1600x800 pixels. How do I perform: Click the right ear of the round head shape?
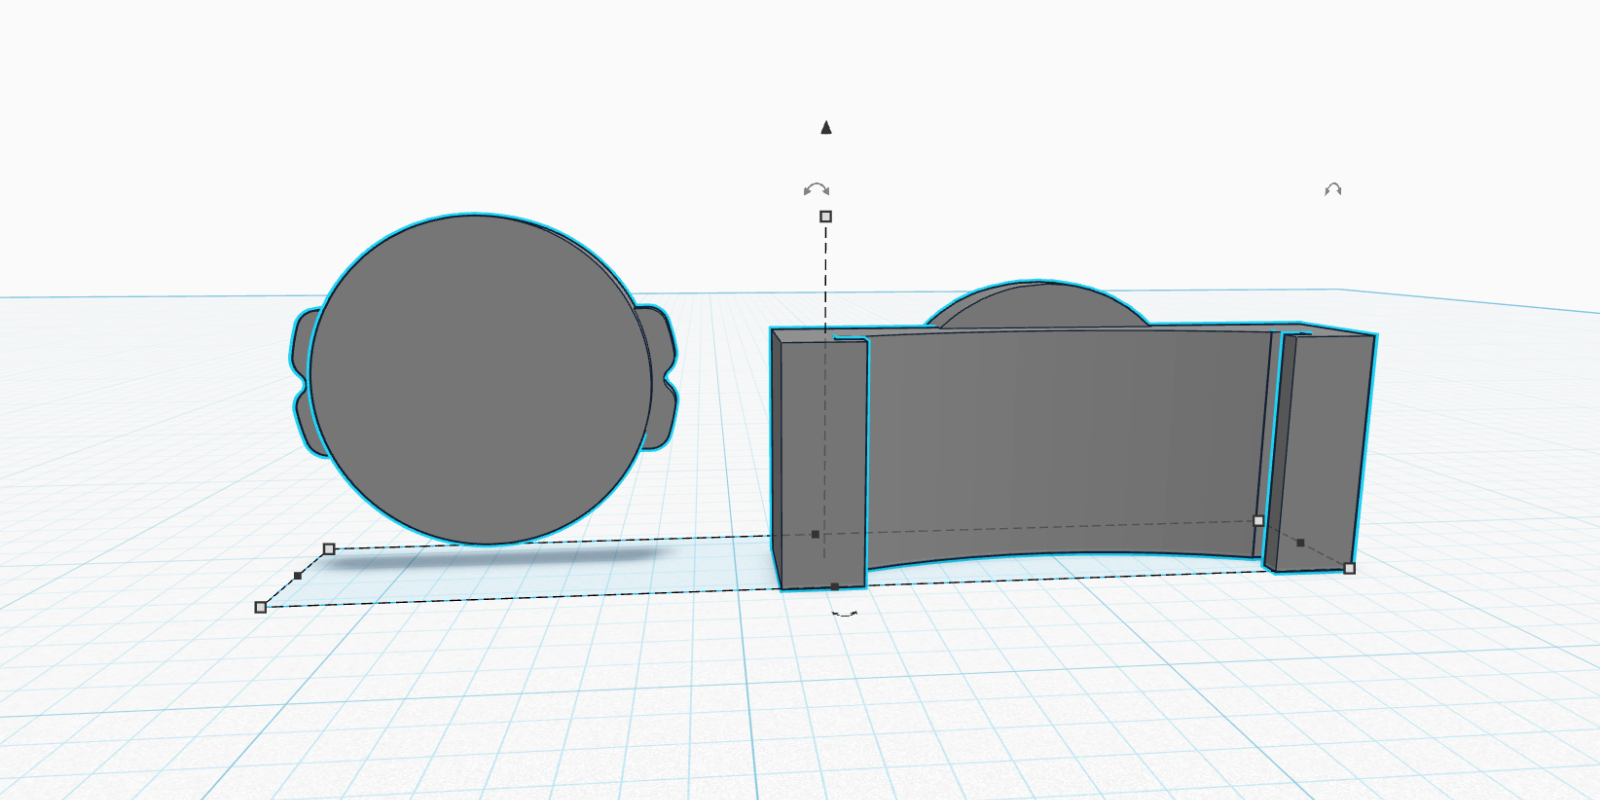pos(661,378)
